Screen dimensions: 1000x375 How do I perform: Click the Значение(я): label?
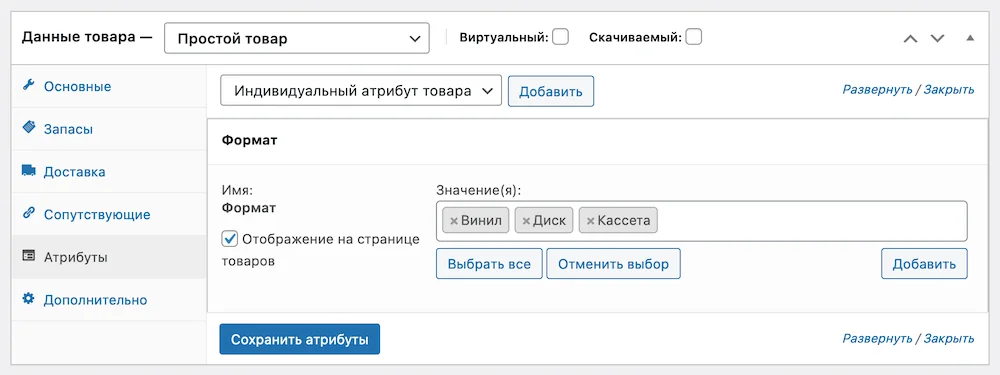(477, 189)
